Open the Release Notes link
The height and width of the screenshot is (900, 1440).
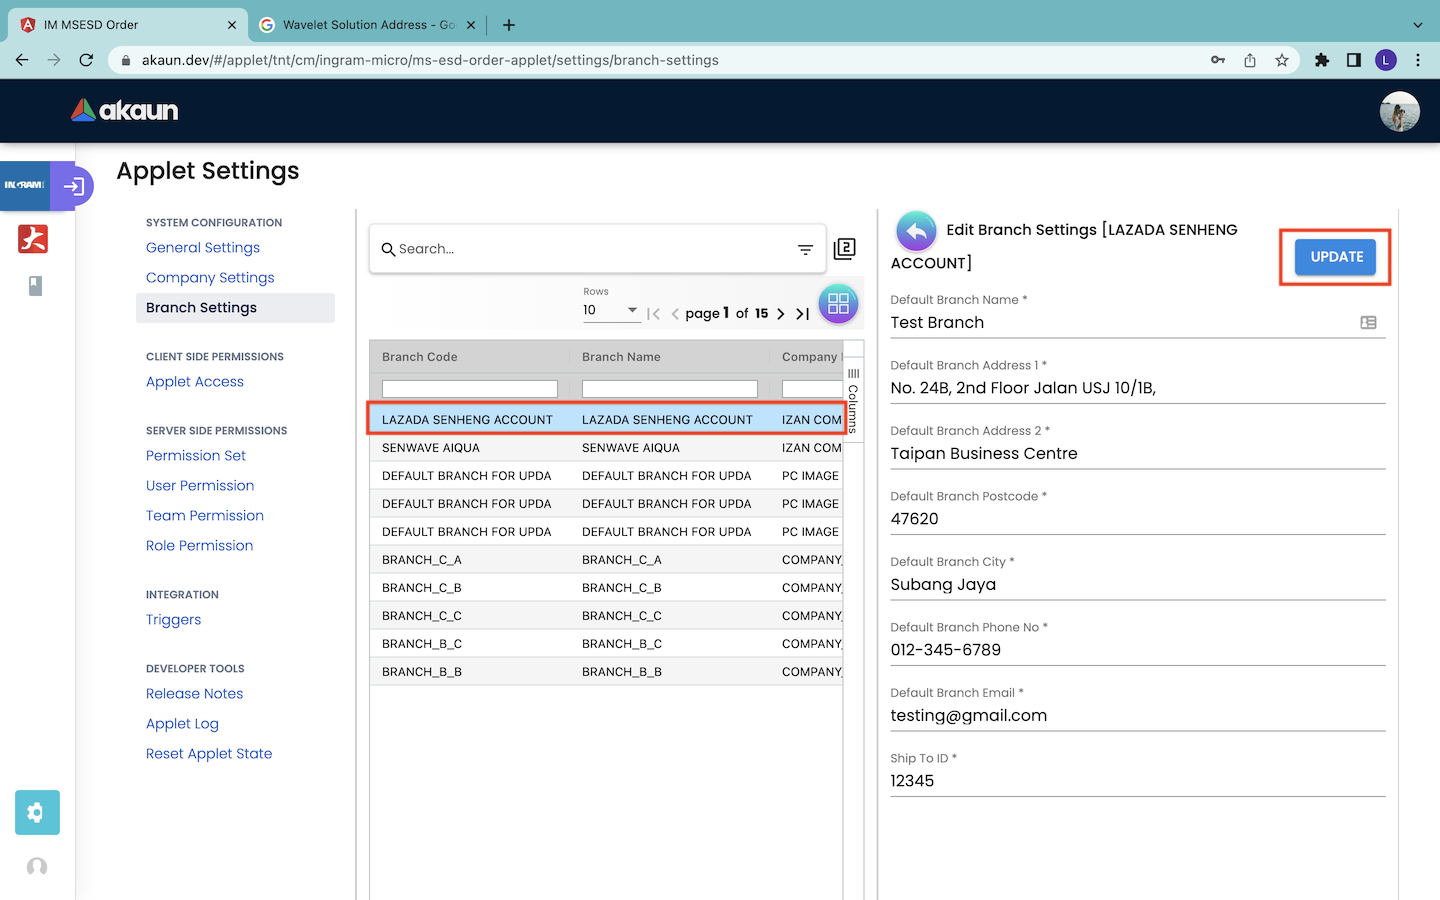tap(194, 694)
